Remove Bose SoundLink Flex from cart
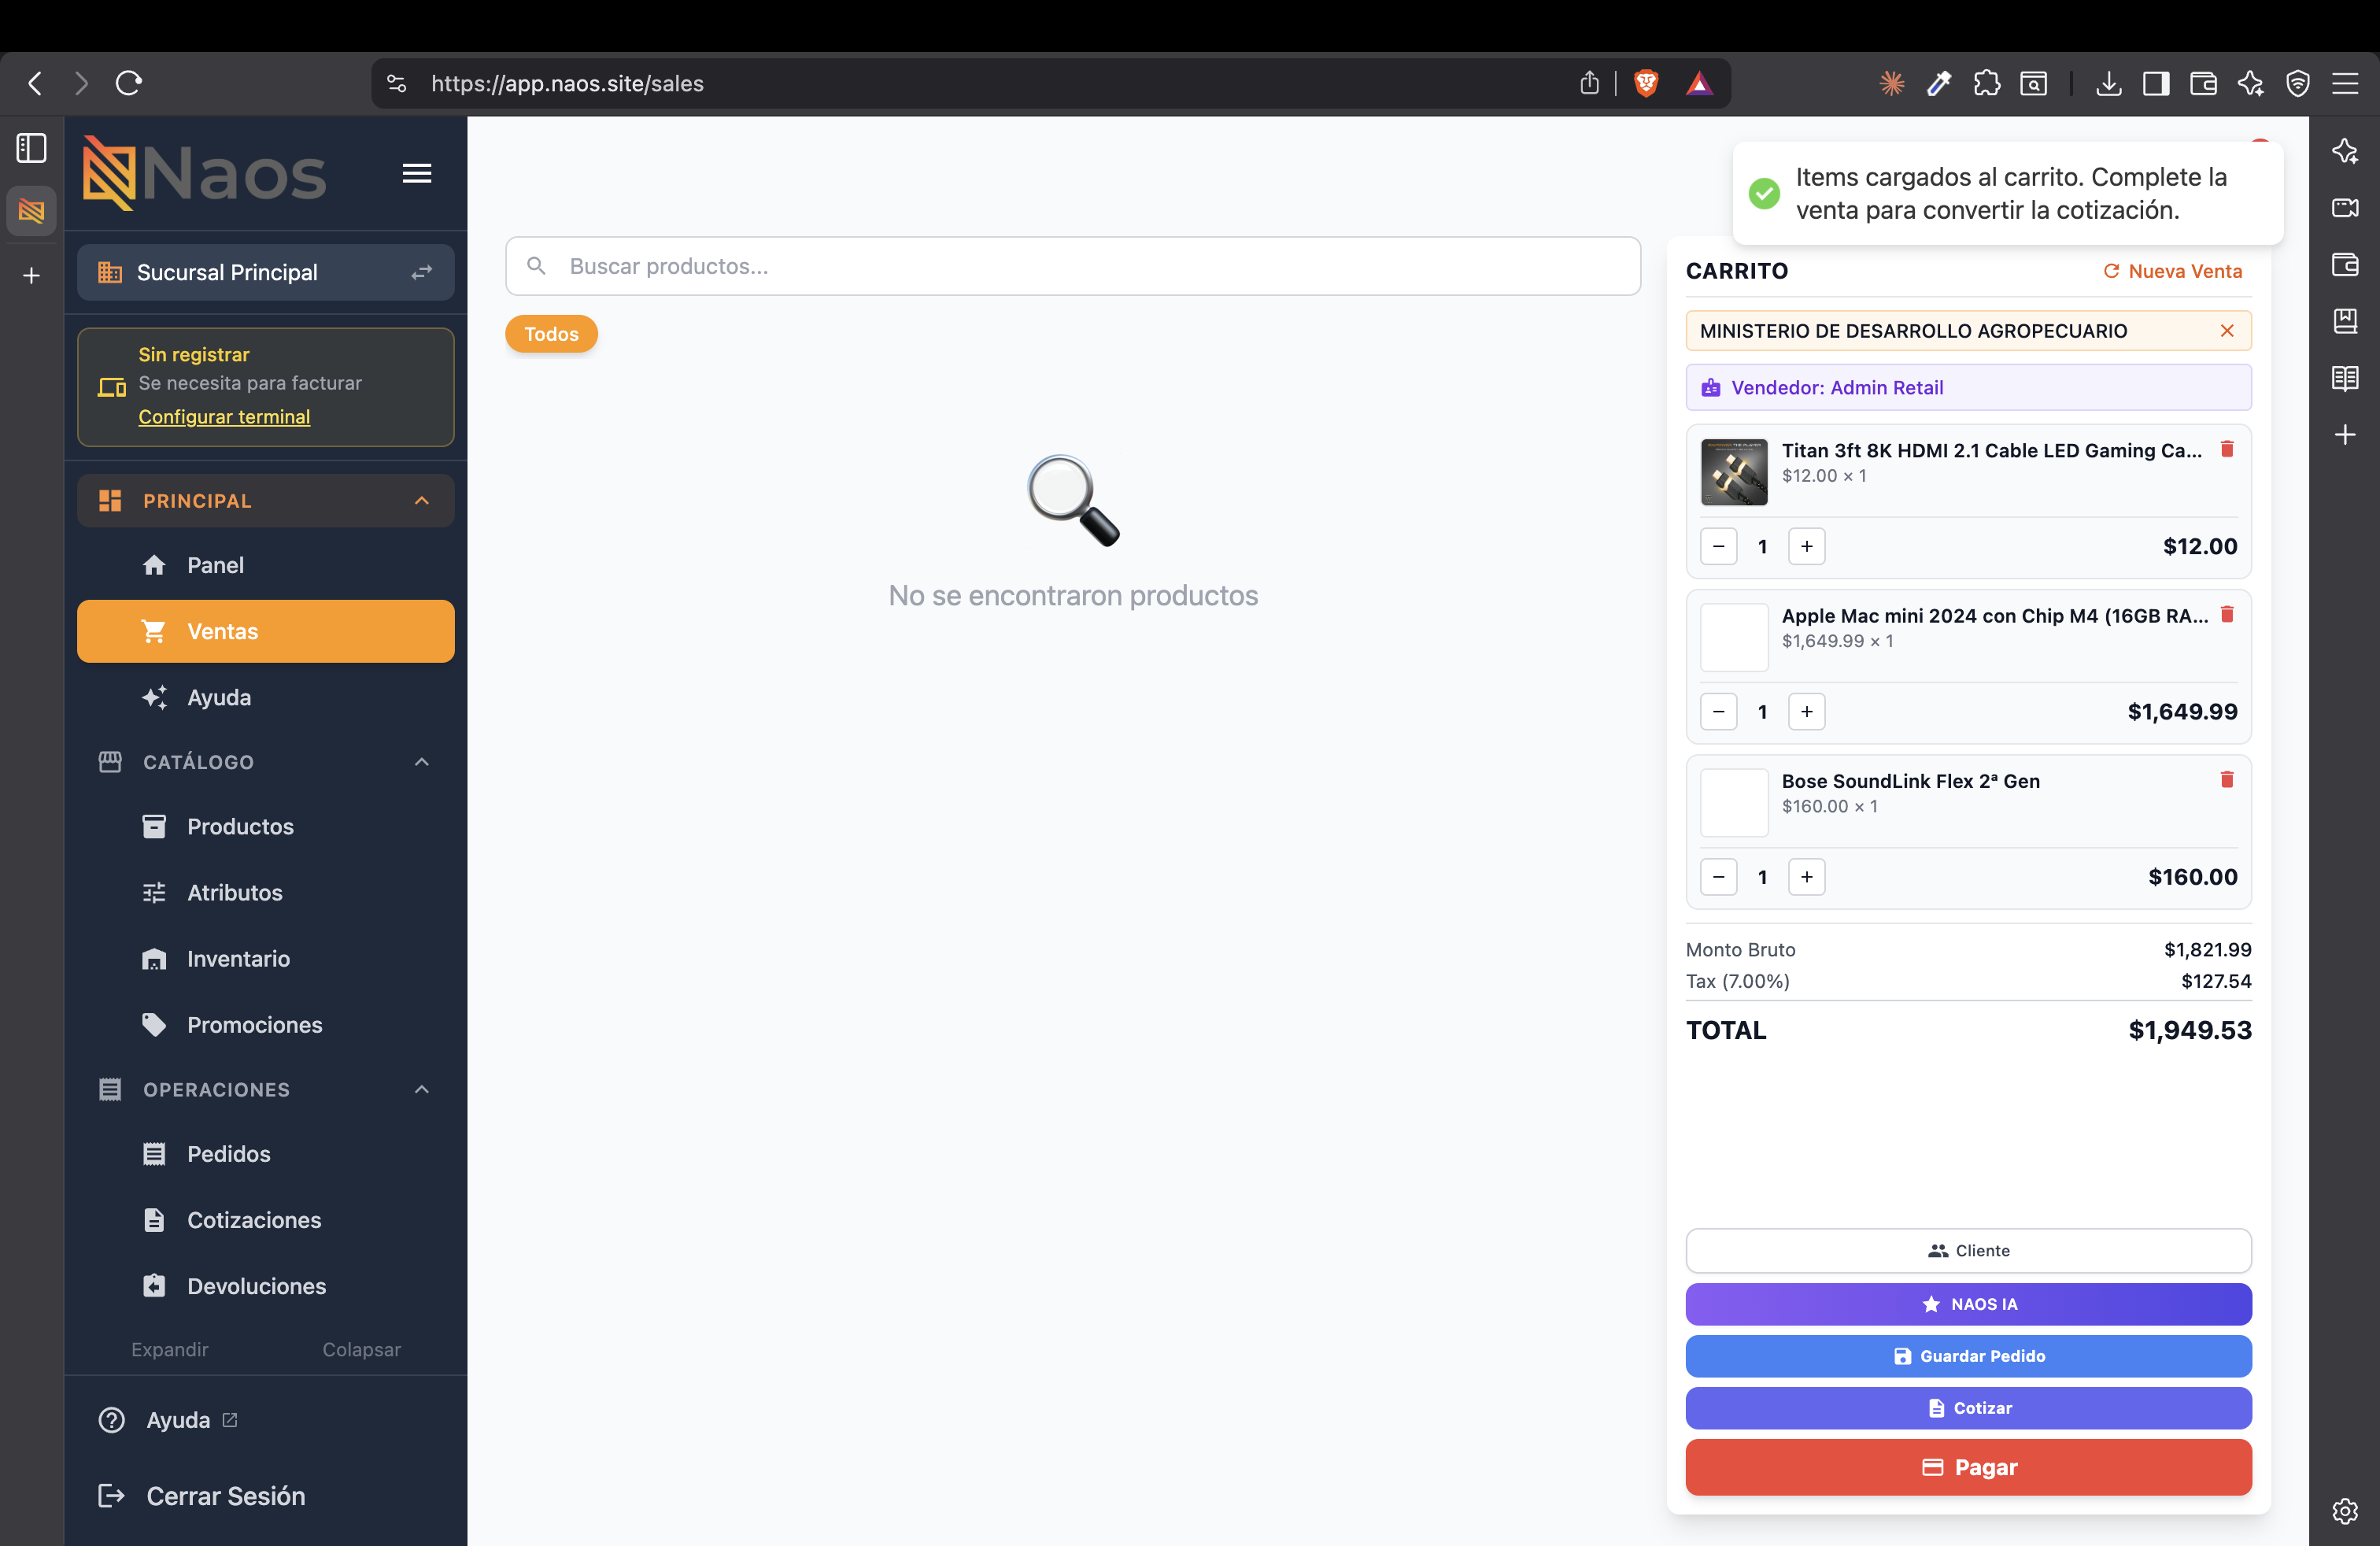This screenshot has height=1546, width=2380. coord(2226,779)
